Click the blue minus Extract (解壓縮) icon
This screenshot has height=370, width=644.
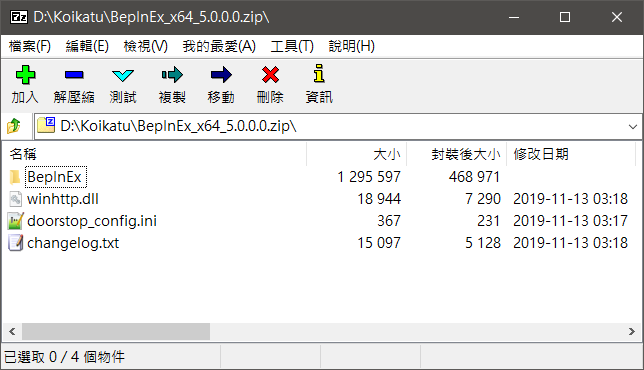coord(74,75)
